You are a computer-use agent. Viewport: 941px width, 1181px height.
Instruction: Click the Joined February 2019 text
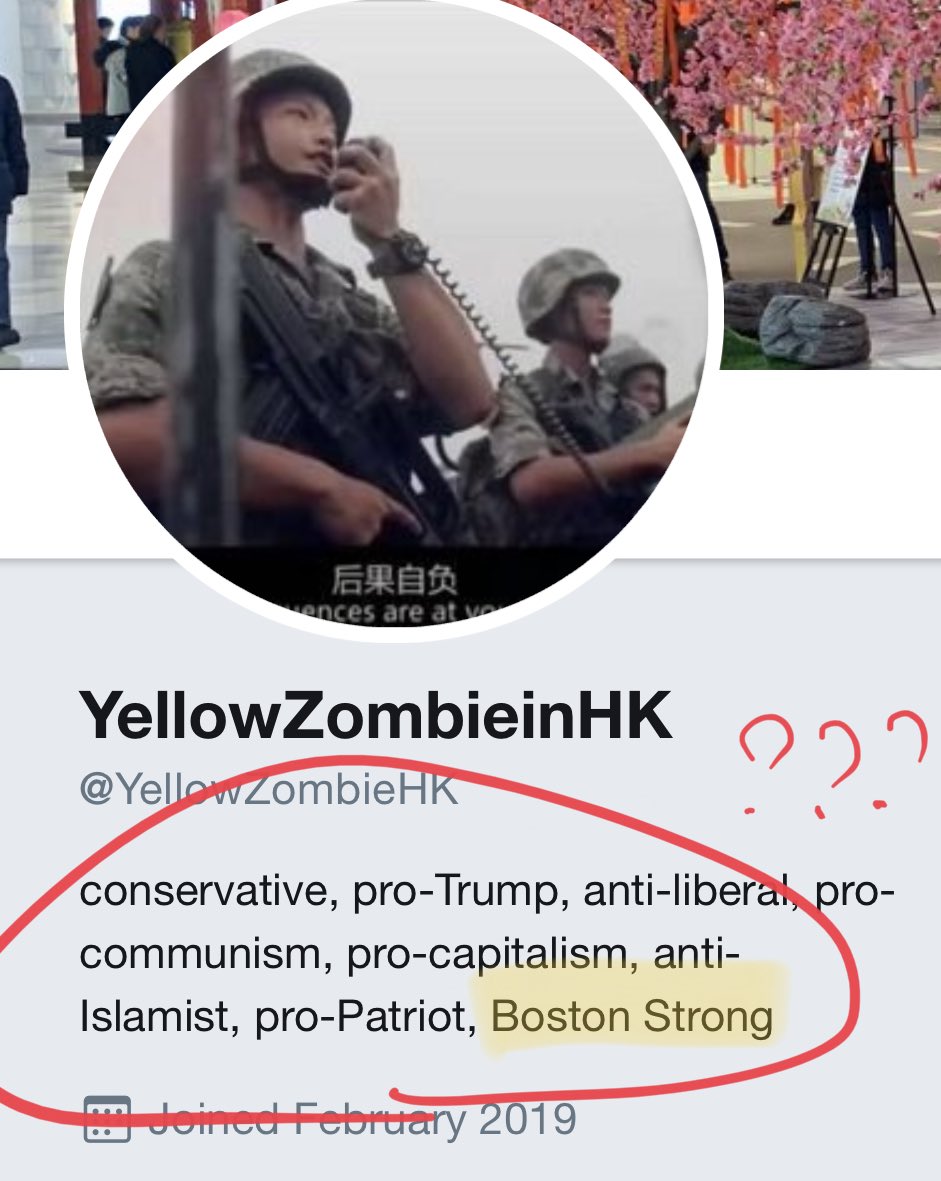362,1119
